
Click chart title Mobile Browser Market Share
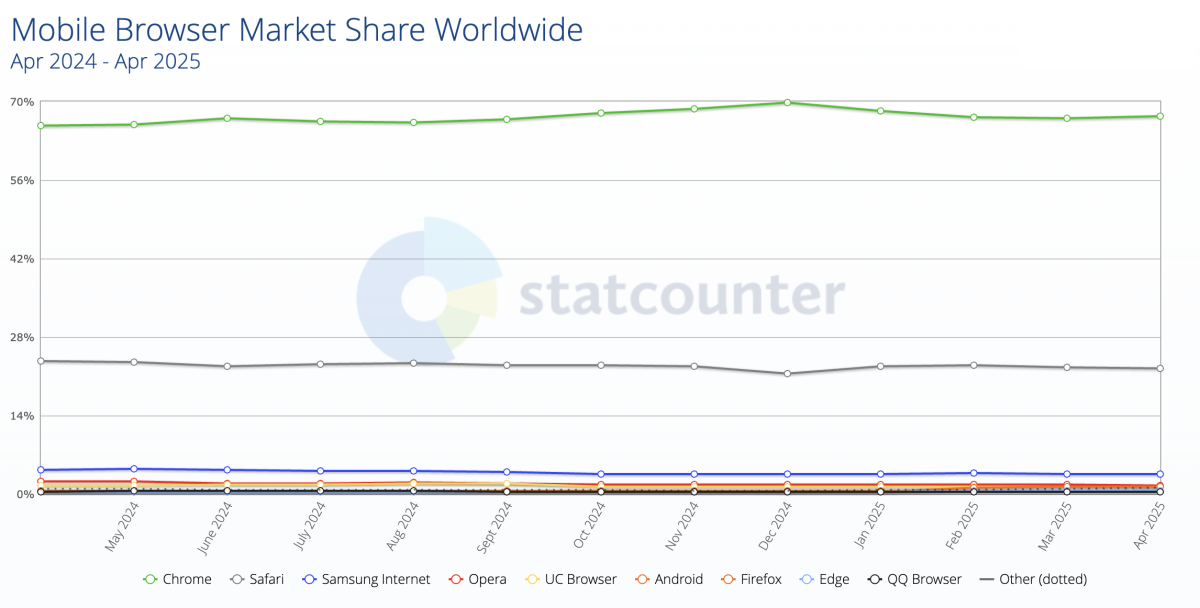(296, 30)
